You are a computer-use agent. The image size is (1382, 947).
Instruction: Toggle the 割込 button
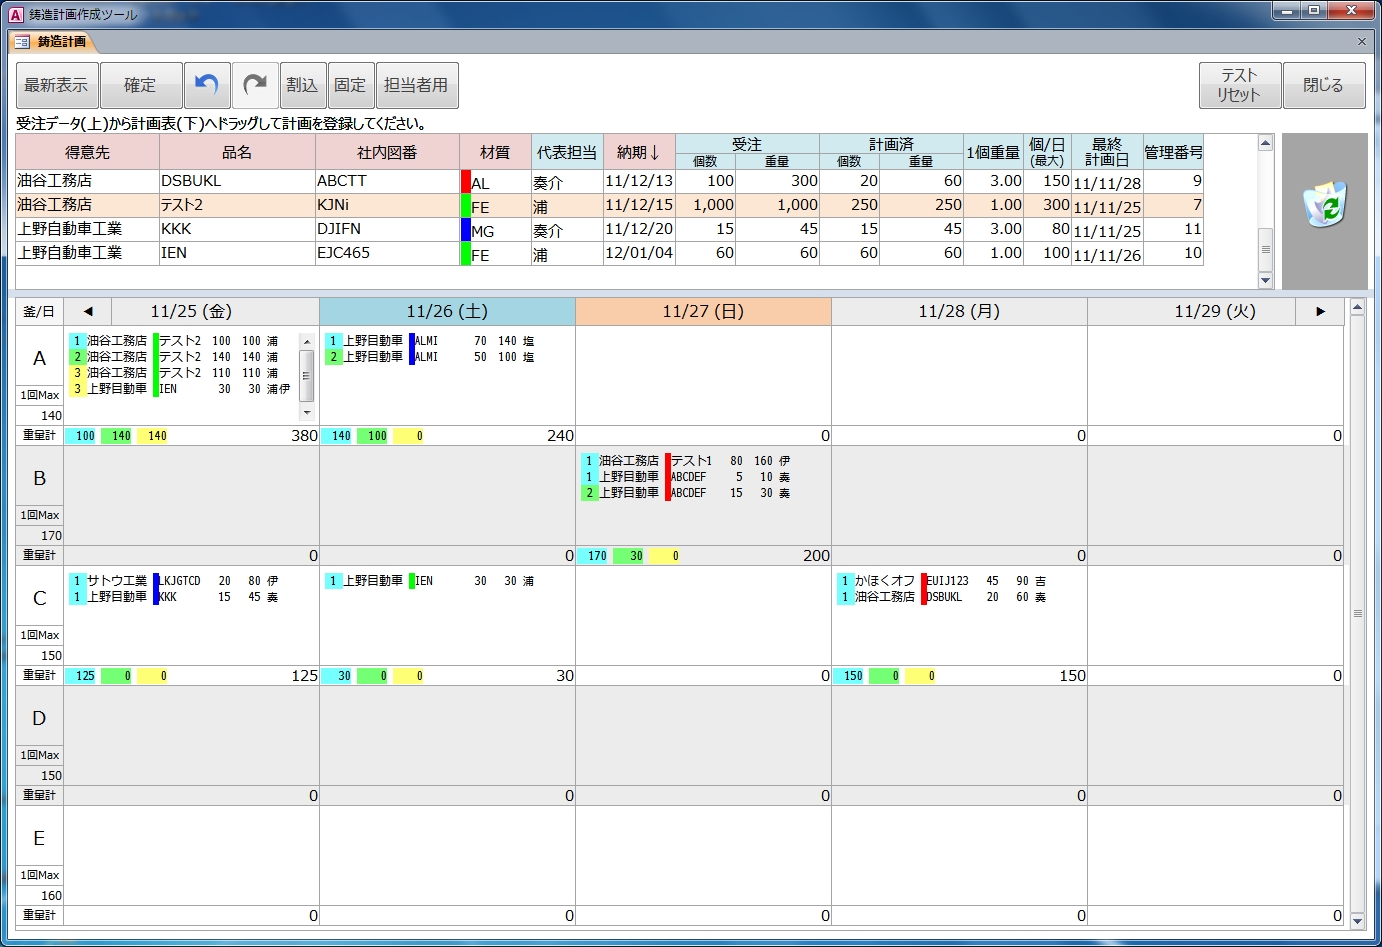pos(302,85)
